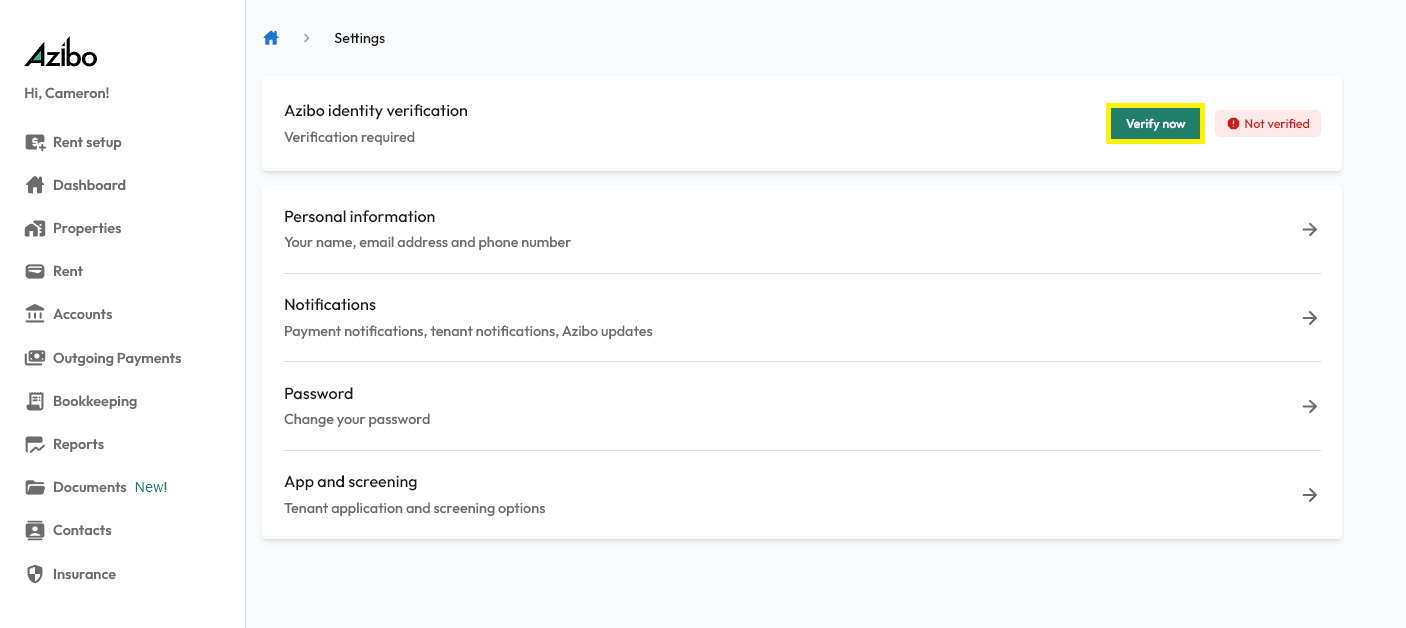Screen dimensions: 1406x628
Task: Open the App and screening settings row
Action: 802,495
